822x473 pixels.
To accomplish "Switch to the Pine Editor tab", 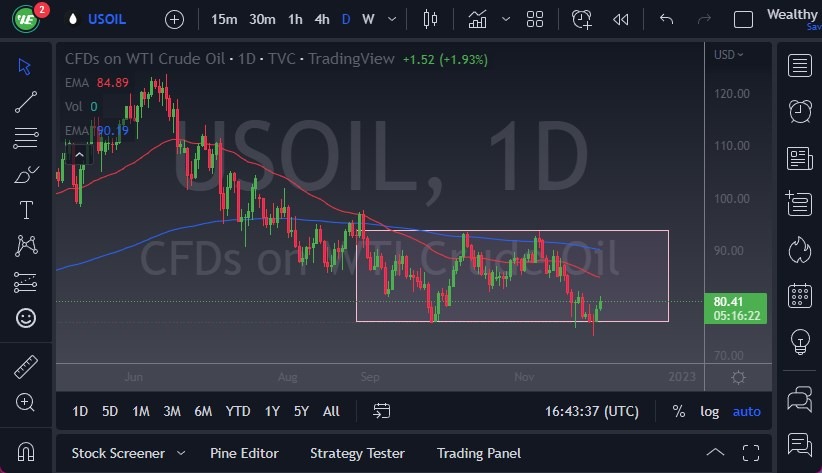I will (x=244, y=453).
